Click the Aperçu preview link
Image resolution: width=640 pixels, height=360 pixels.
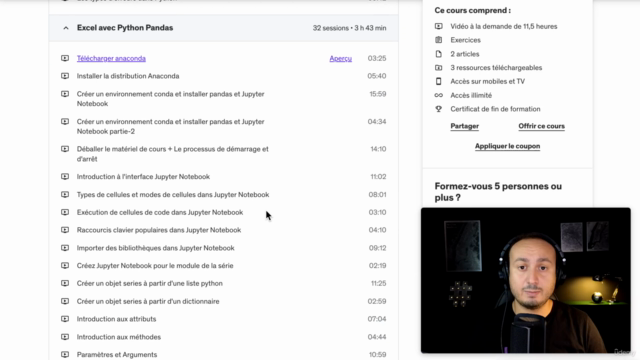[340, 58]
